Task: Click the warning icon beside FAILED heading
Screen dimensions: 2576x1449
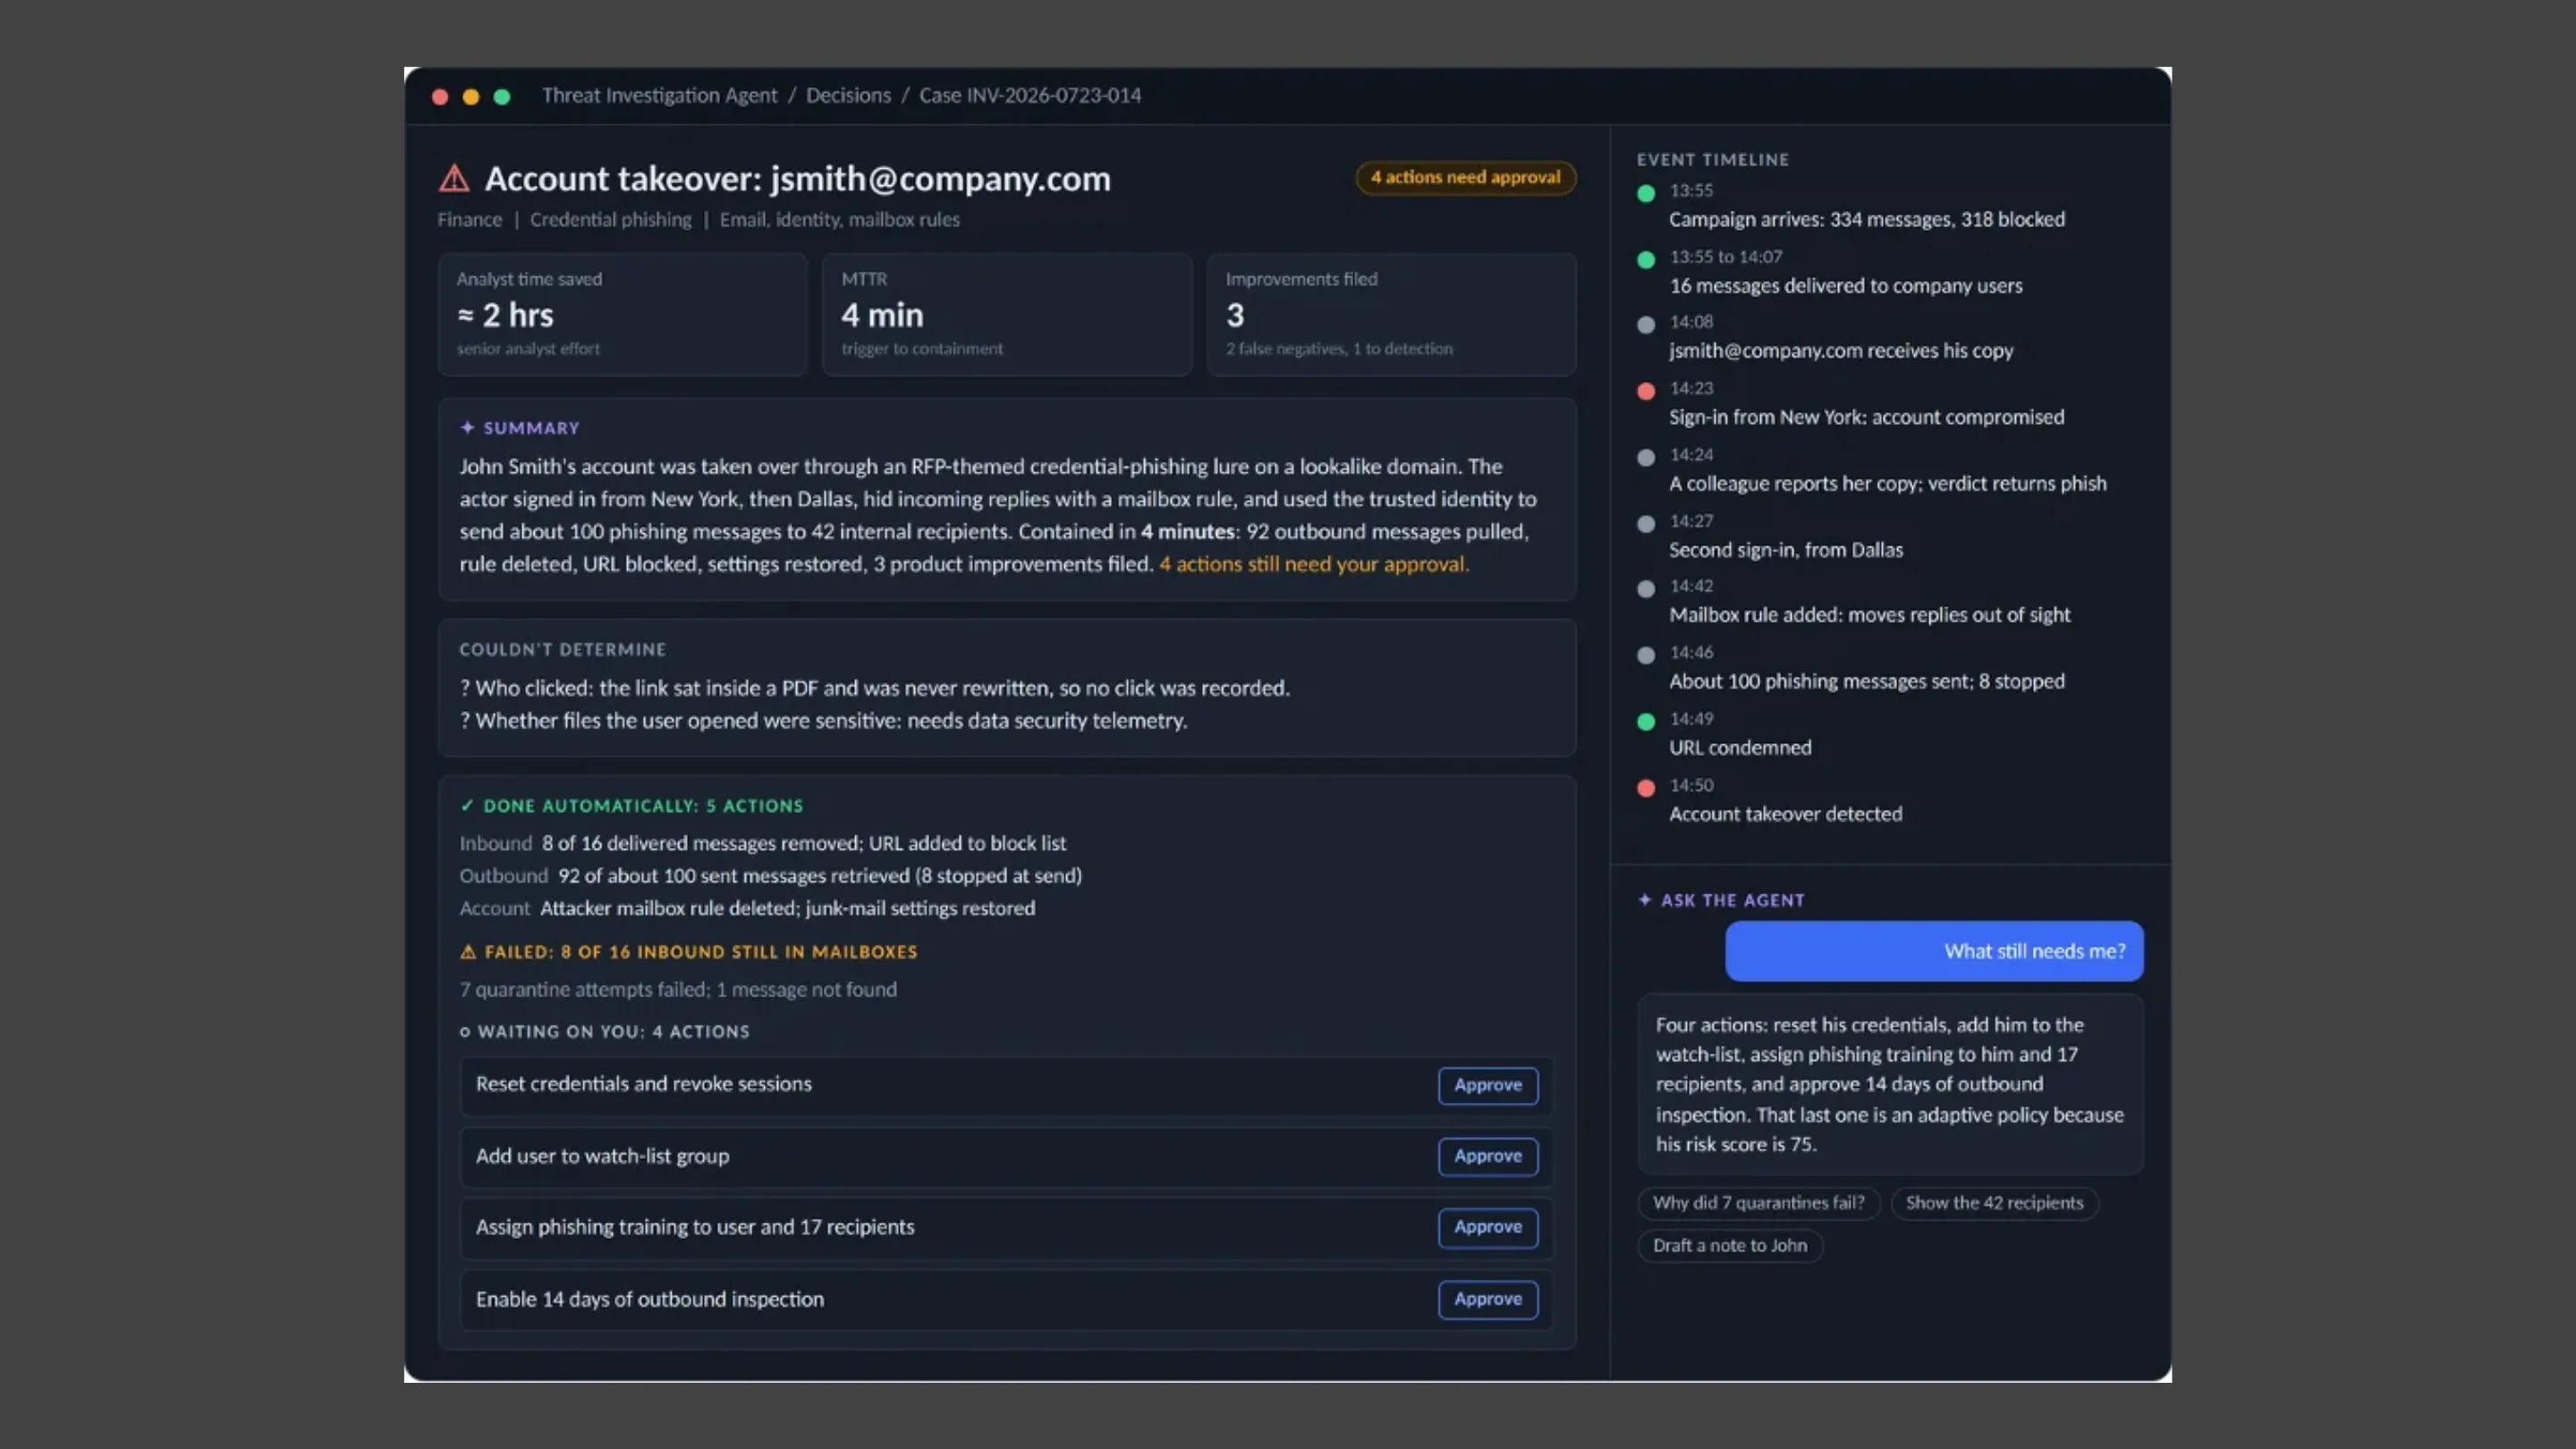Action: 468,952
